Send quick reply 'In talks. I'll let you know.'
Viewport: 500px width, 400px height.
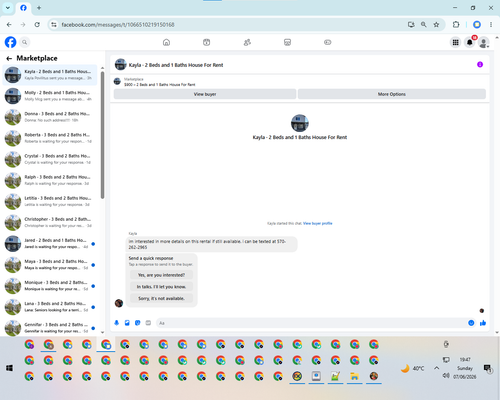coord(161,287)
